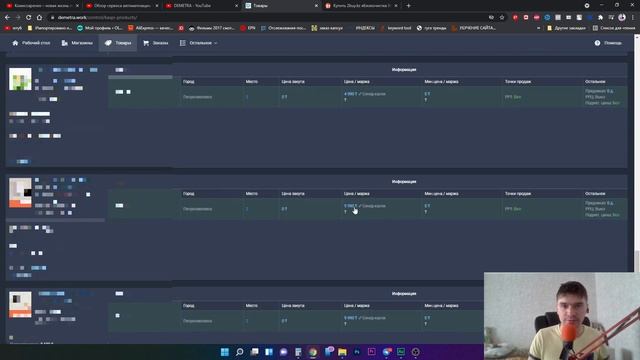This screenshot has height=360, width=640.
Task: Switch to the DEMETRA - YouTube browser tab
Action: [201, 6]
